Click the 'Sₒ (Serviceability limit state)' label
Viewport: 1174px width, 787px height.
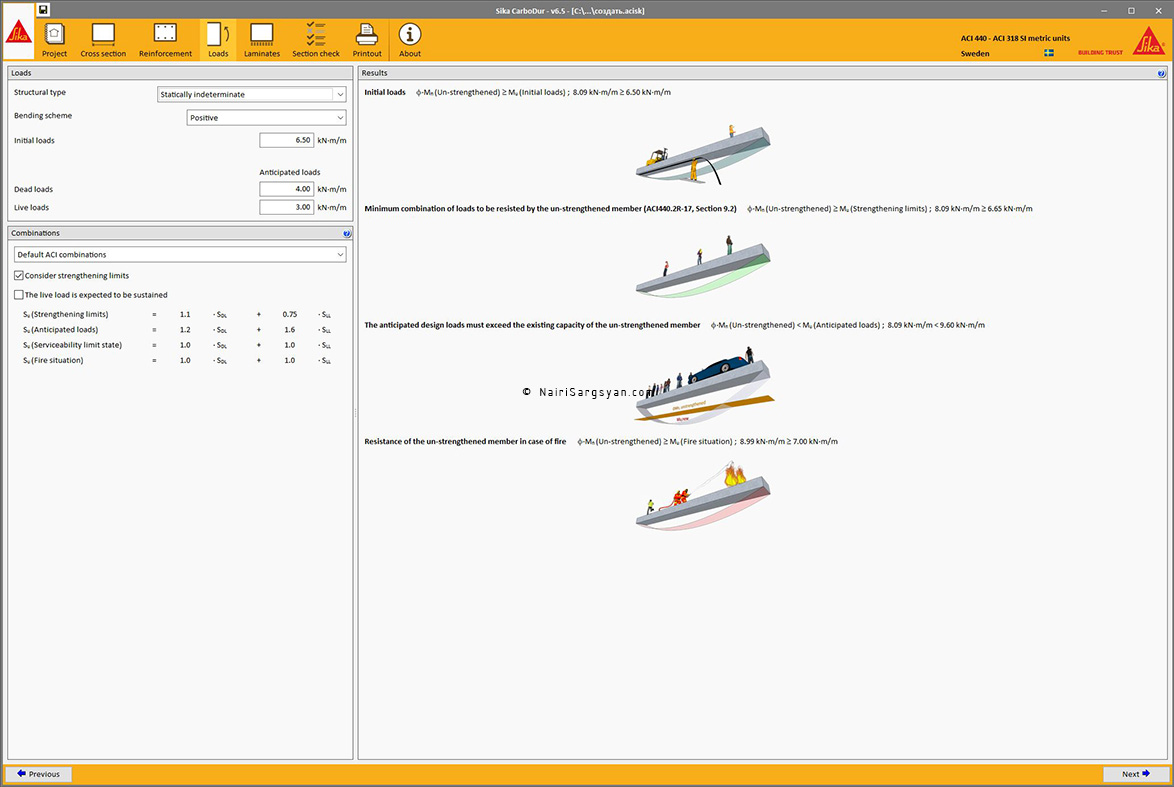[x=73, y=345]
